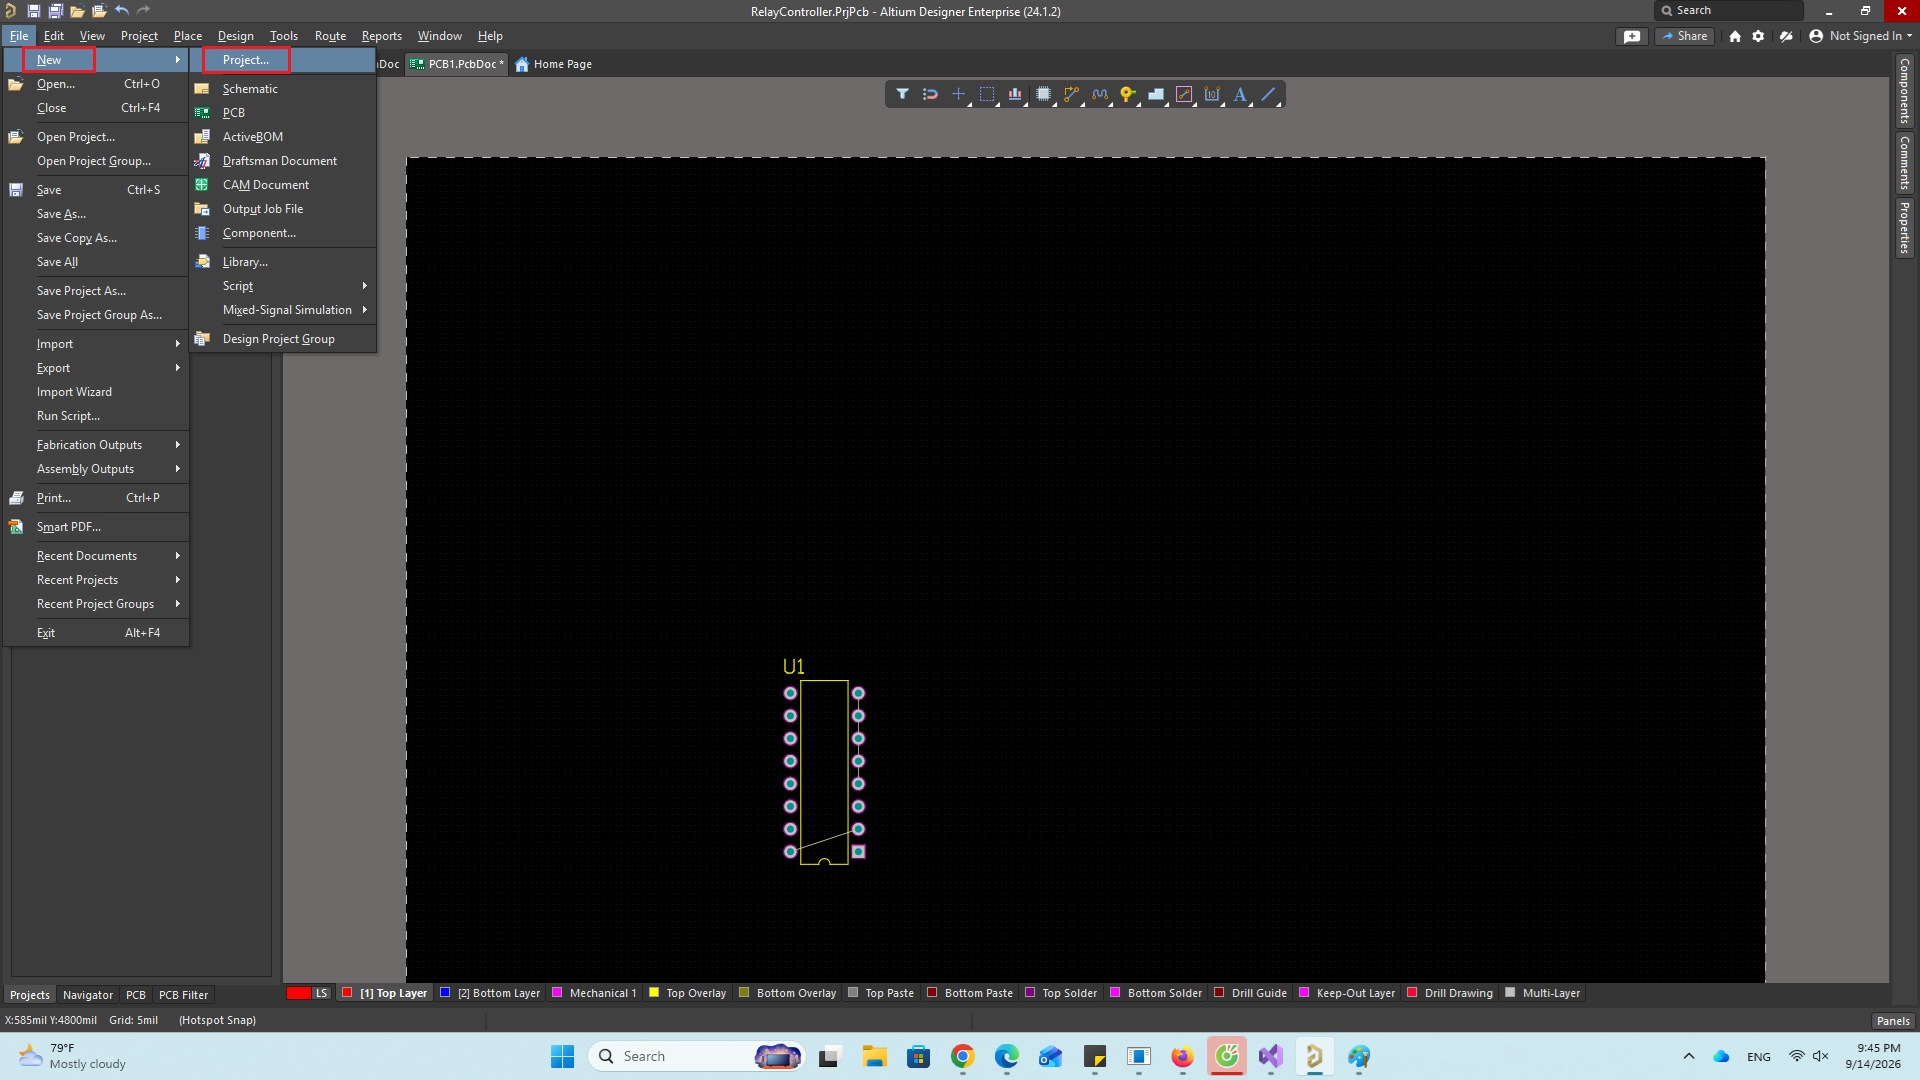Expand Recent Documents submenu
1920x1080 pixels.
pyautogui.click(x=96, y=556)
